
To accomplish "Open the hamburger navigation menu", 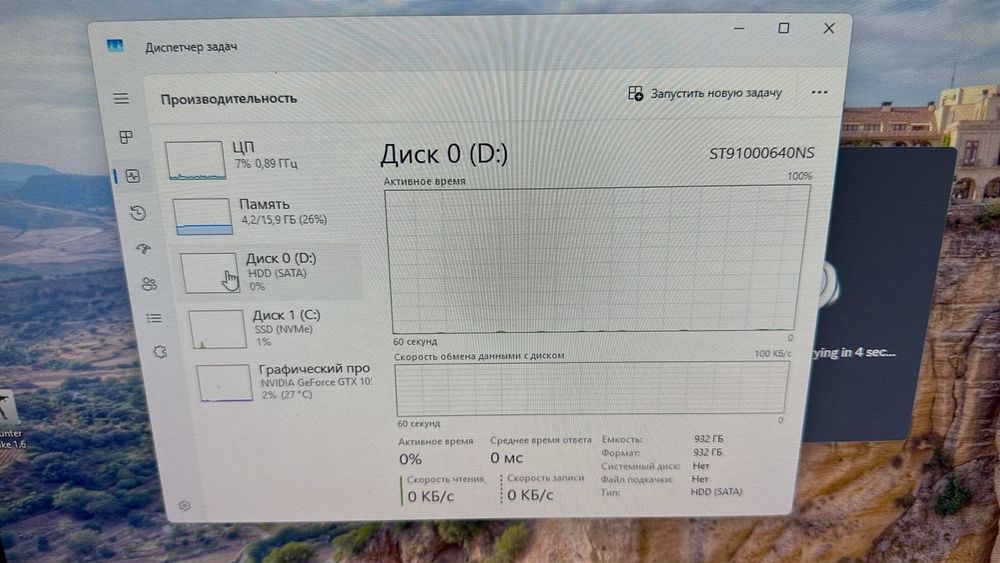I will click(121, 98).
